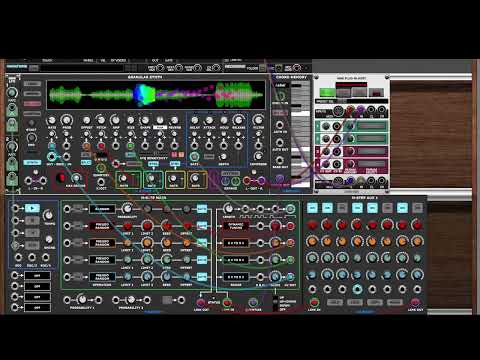
Task: Open the blue row PSEUDO RANDOM selector
Action: point(102,277)
